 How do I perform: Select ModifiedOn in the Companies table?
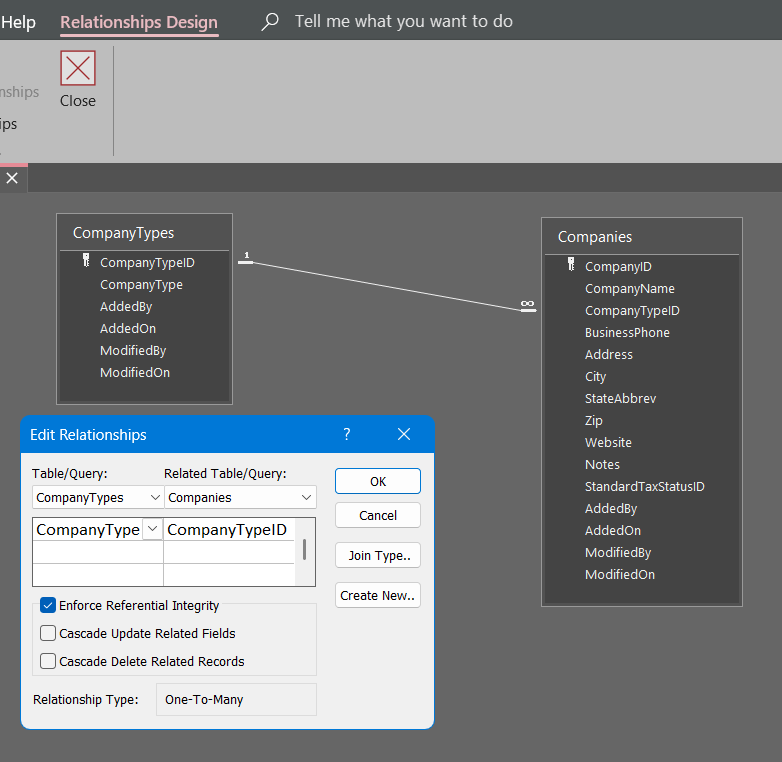click(620, 574)
